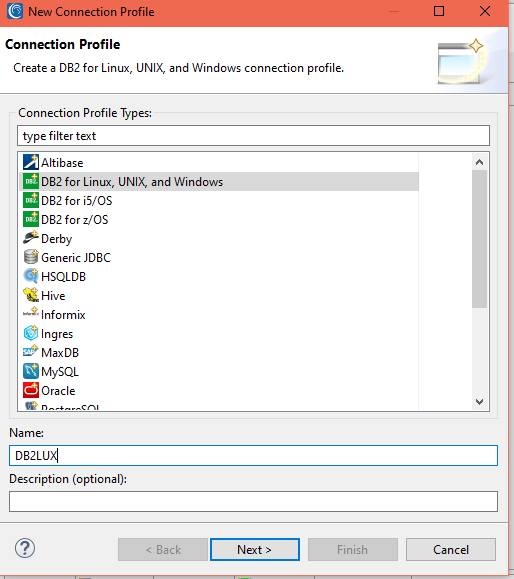
Task: Click the DB2 for Linux, UNIX, and Windows icon
Action: (x=31, y=181)
